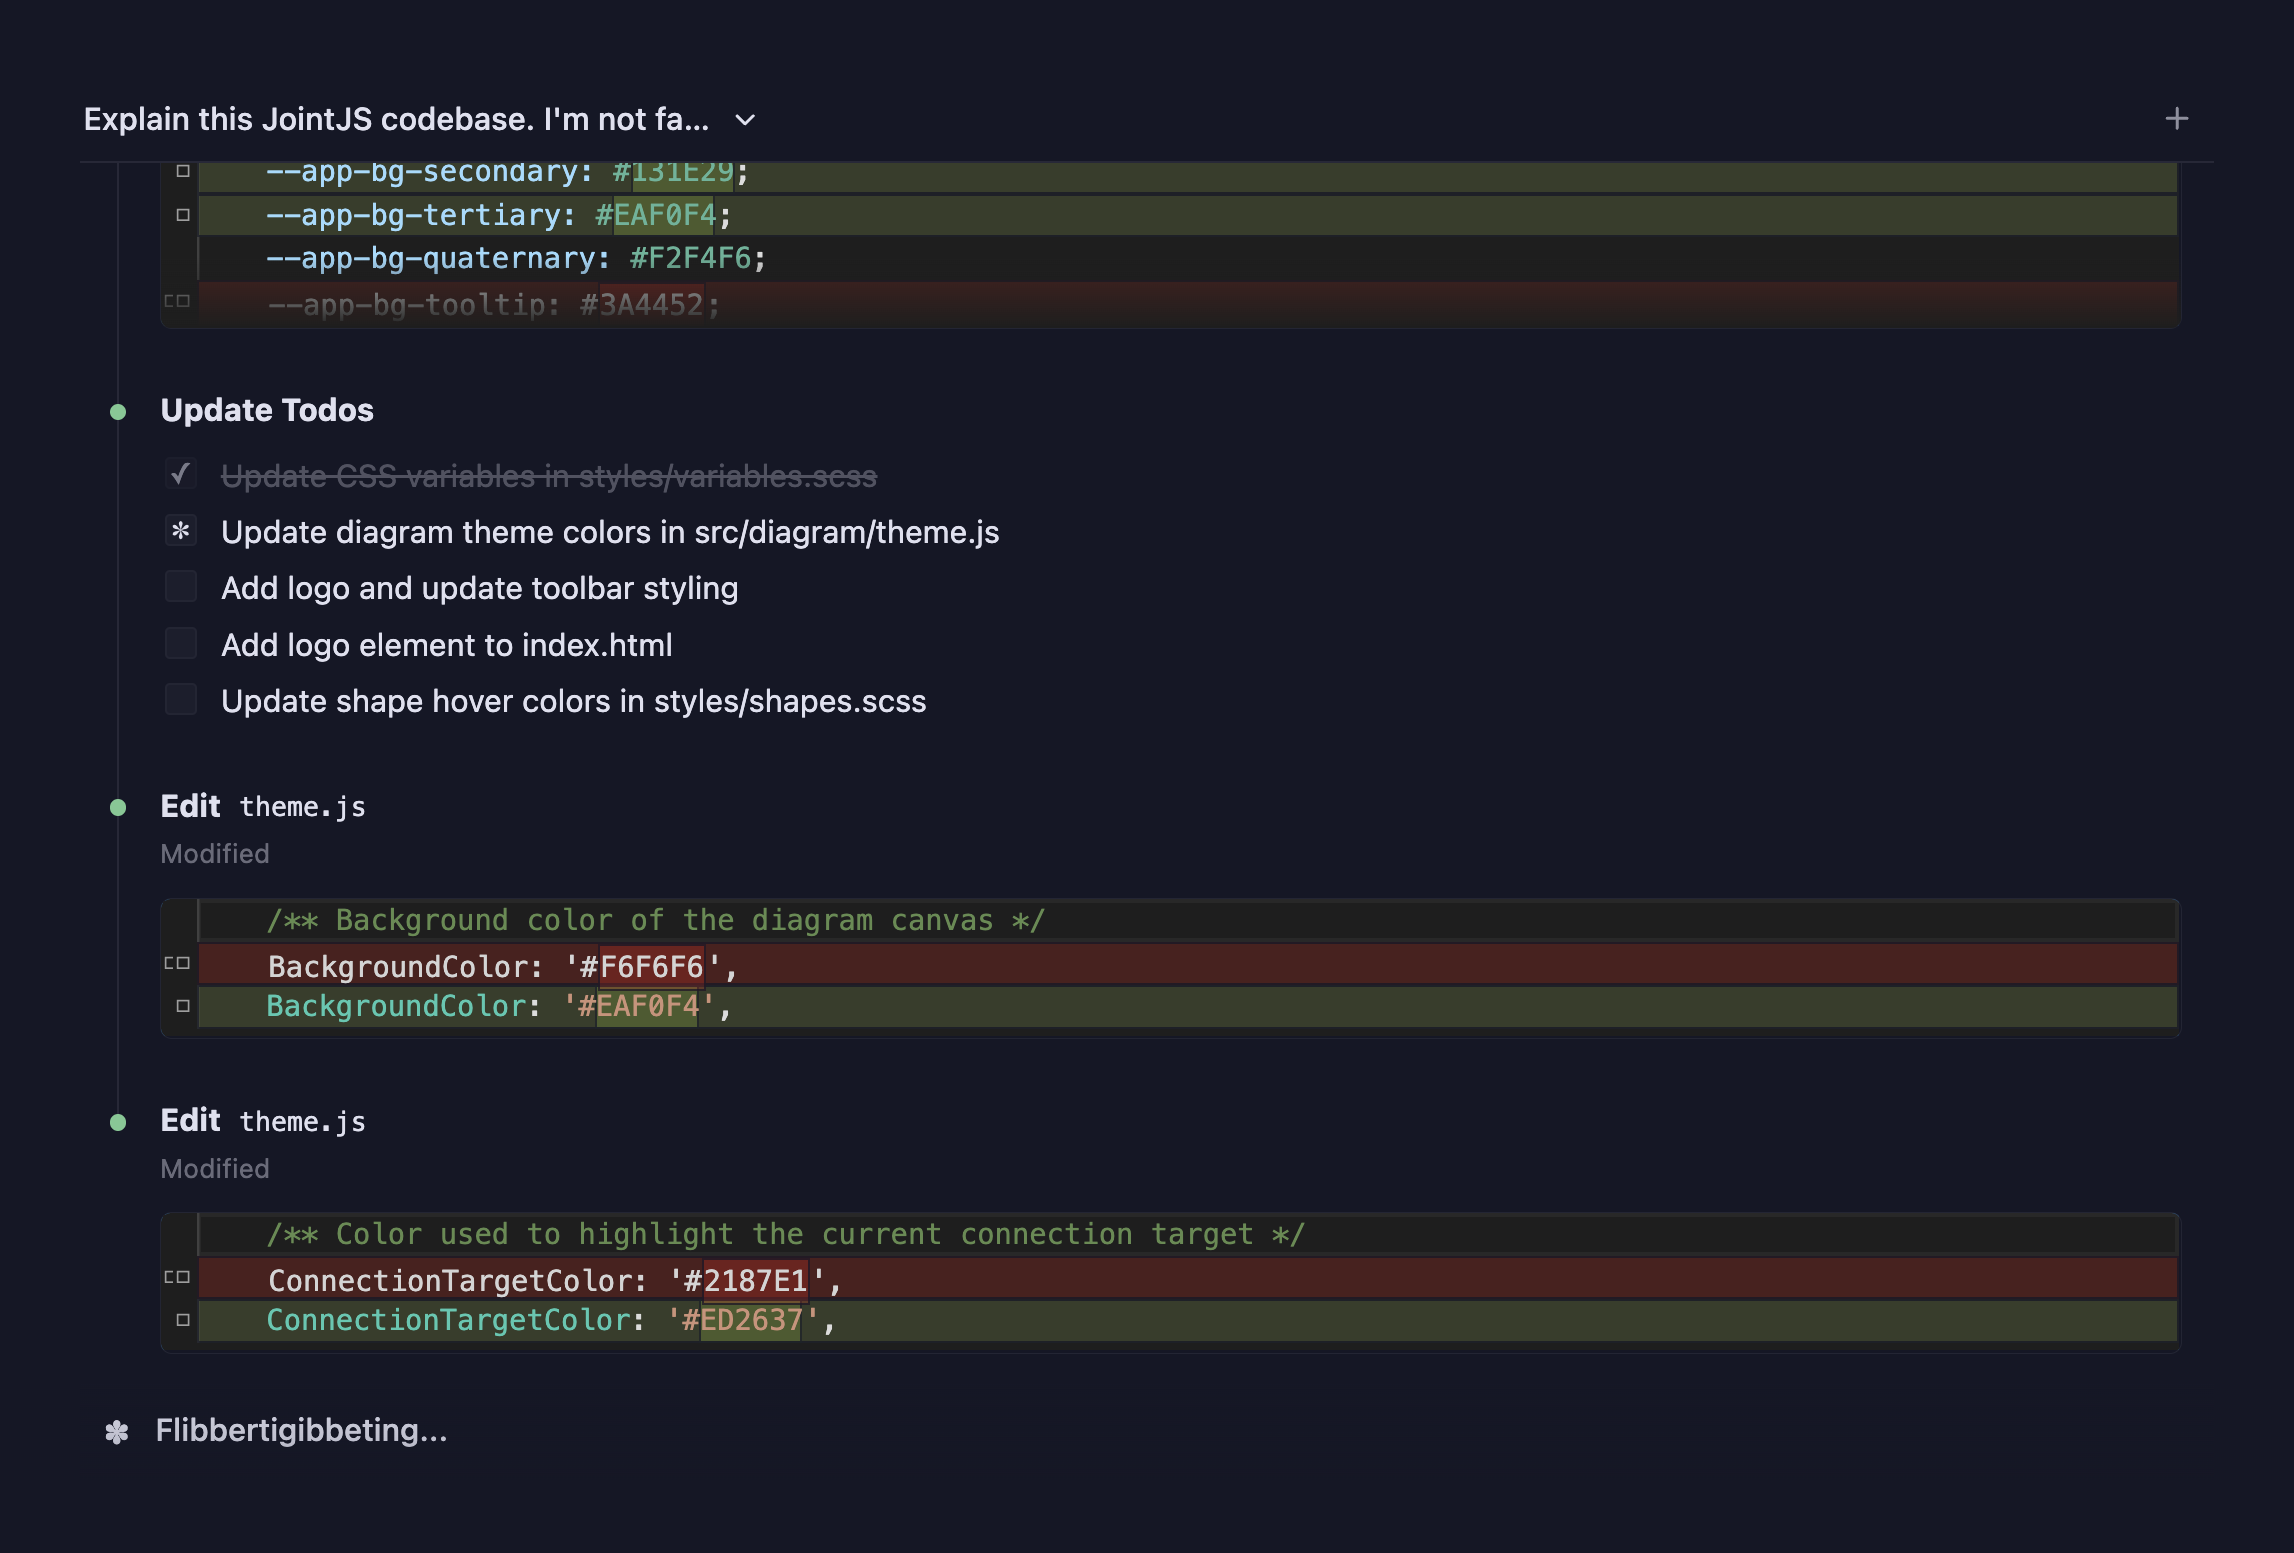
Task: Click the green bullet beside the first Edit theme.js
Action: (x=118, y=808)
